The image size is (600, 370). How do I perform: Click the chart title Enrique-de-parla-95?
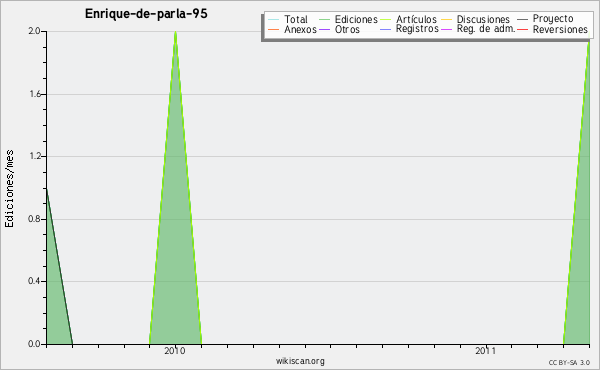[146, 14]
